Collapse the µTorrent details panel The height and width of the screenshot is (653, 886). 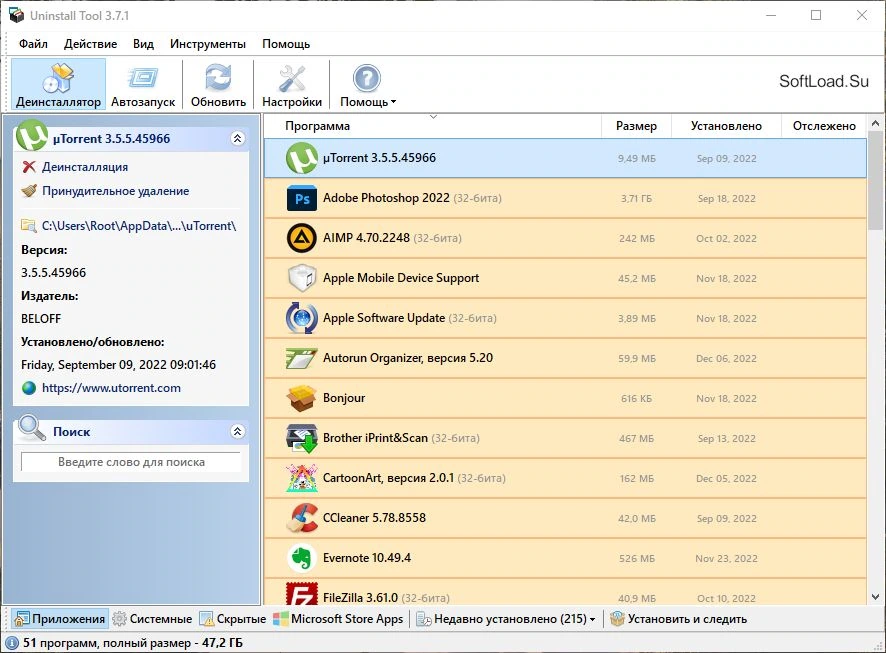[238, 138]
